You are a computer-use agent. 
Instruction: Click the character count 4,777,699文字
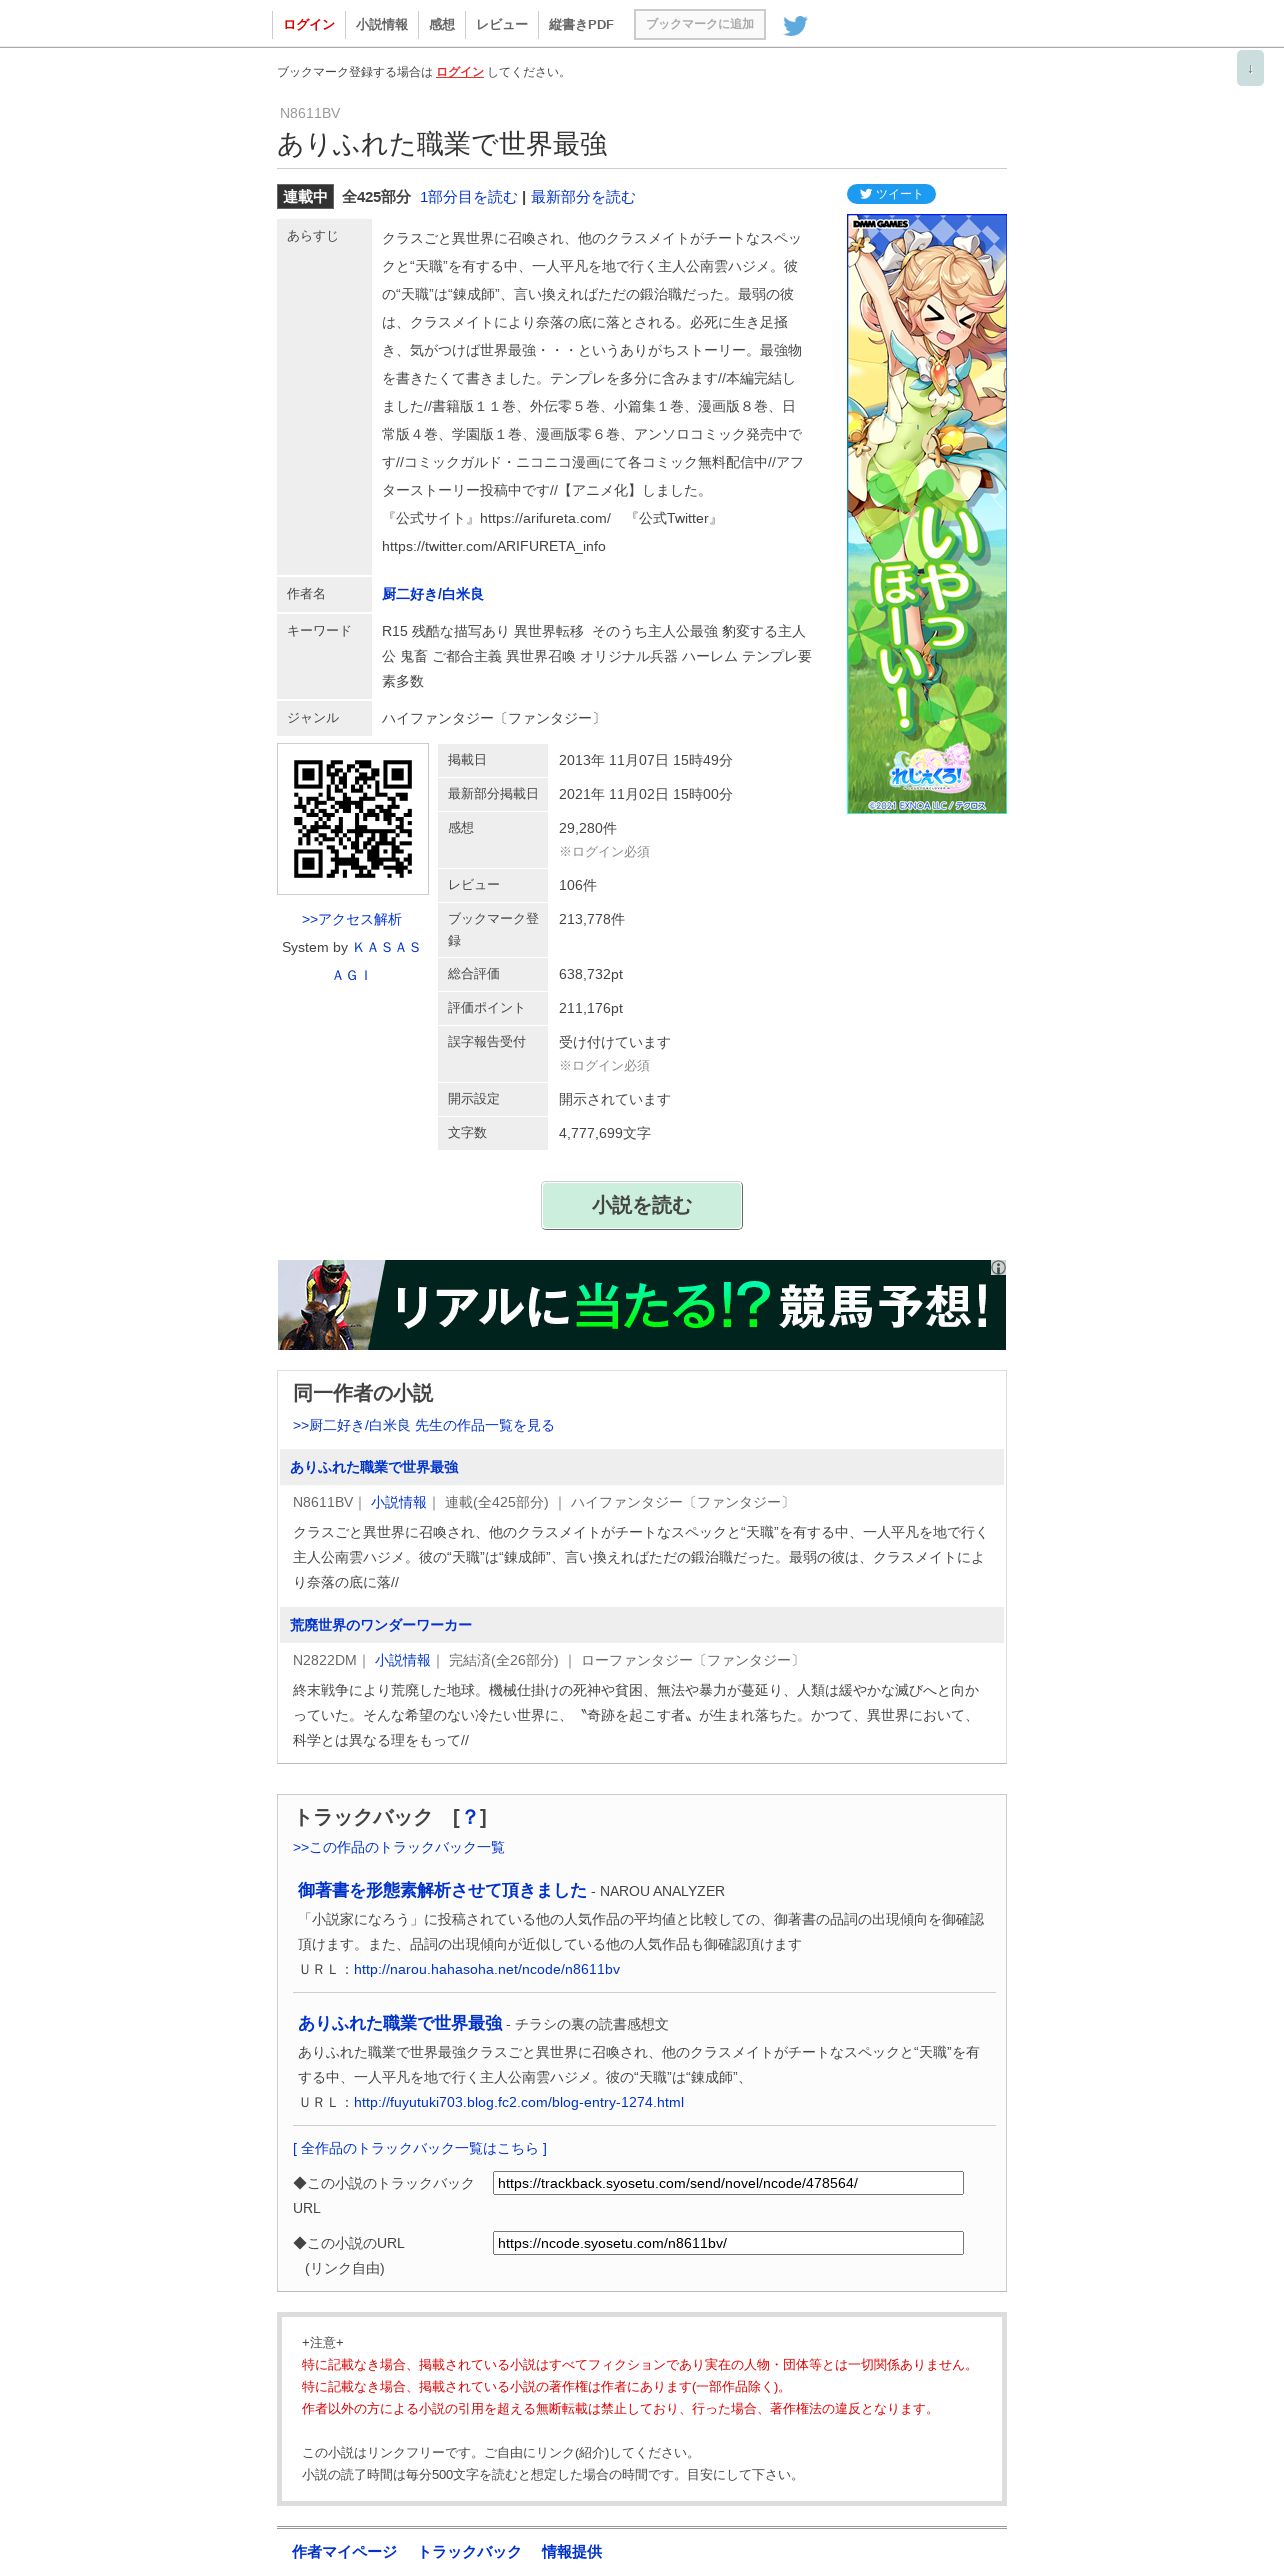(x=605, y=1133)
